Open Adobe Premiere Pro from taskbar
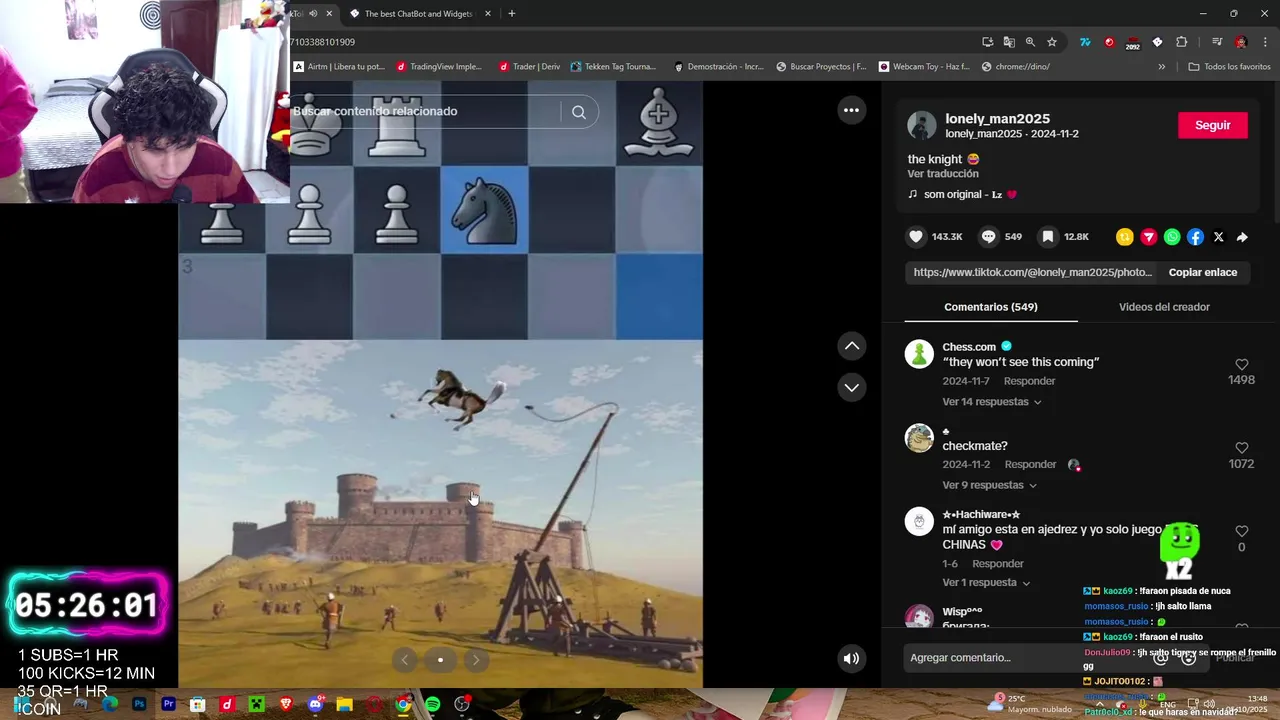The image size is (1280, 720). point(168,704)
